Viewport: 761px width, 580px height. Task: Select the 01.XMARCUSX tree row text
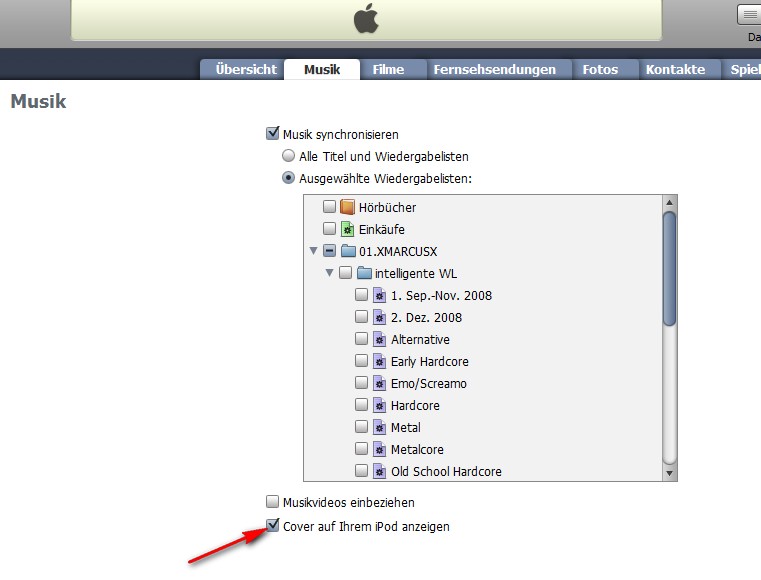pyautogui.click(x=398, y=251)
